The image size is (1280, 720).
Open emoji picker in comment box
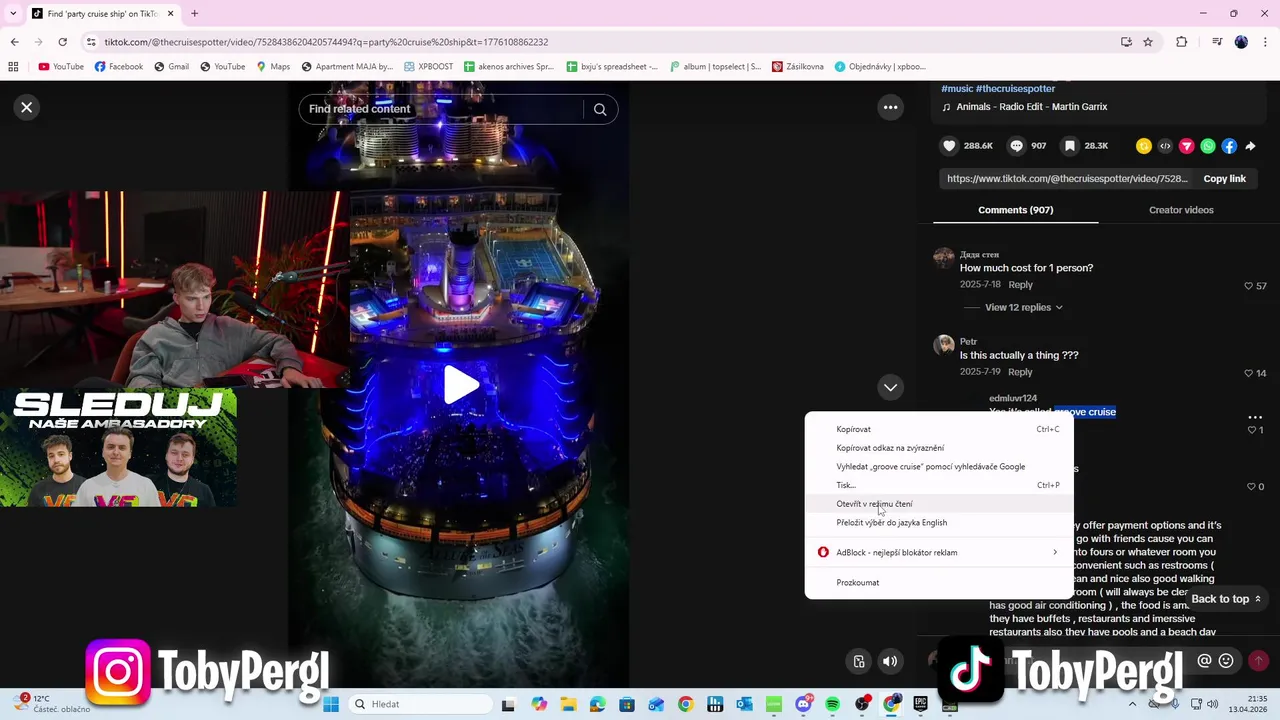click(x=1226, y=661)
